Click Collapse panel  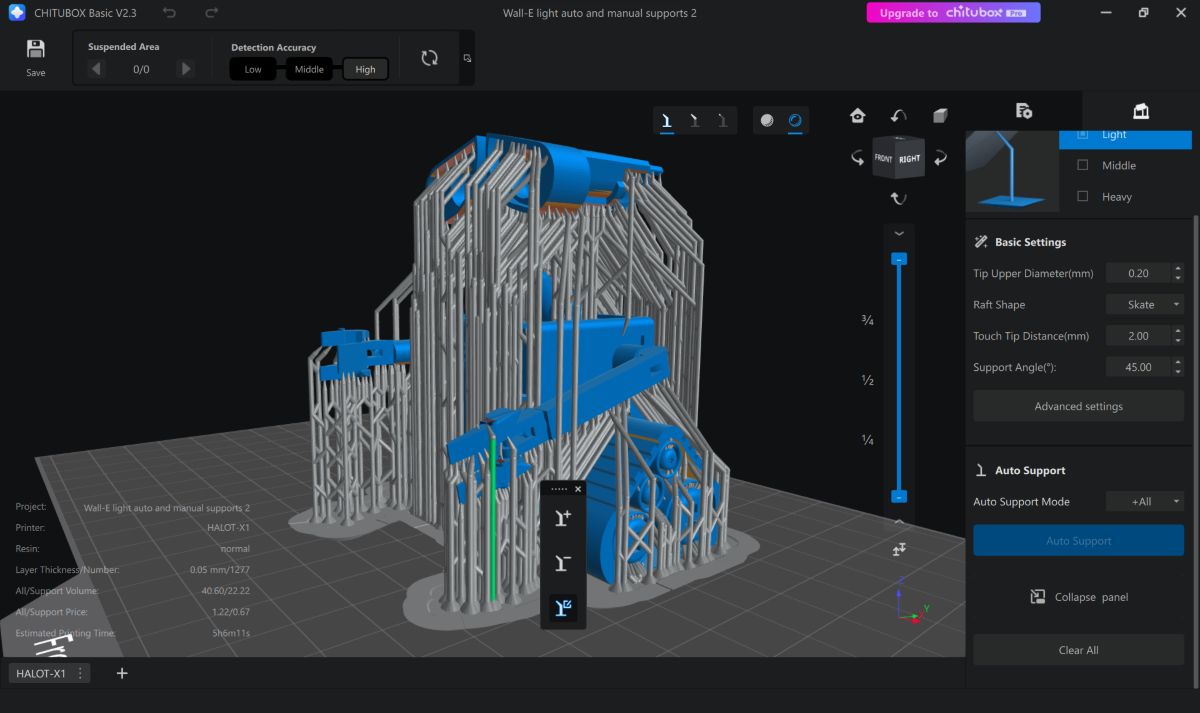(1078, 597)
